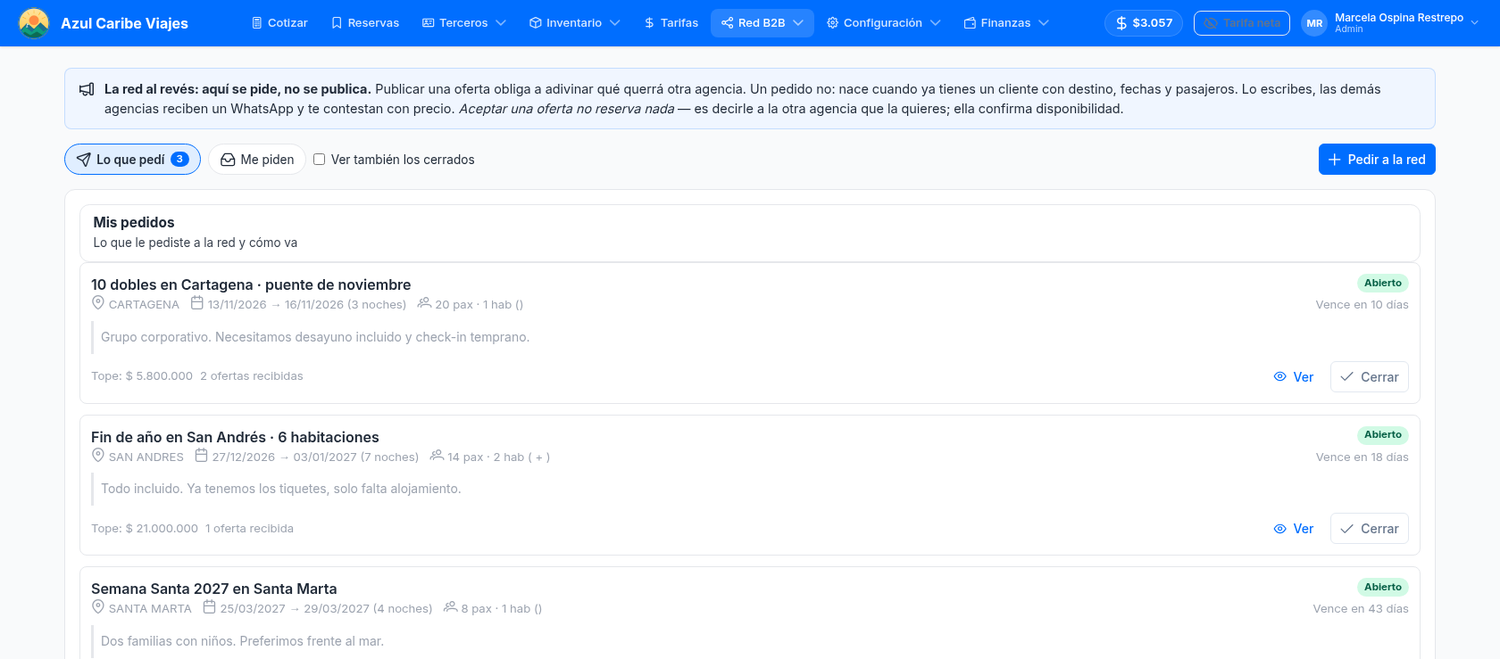Viewport: 1500px width, 659px height.
Task: Click 'Tope: $ 21.000.000' text
Action: click(x=145, y=528)
